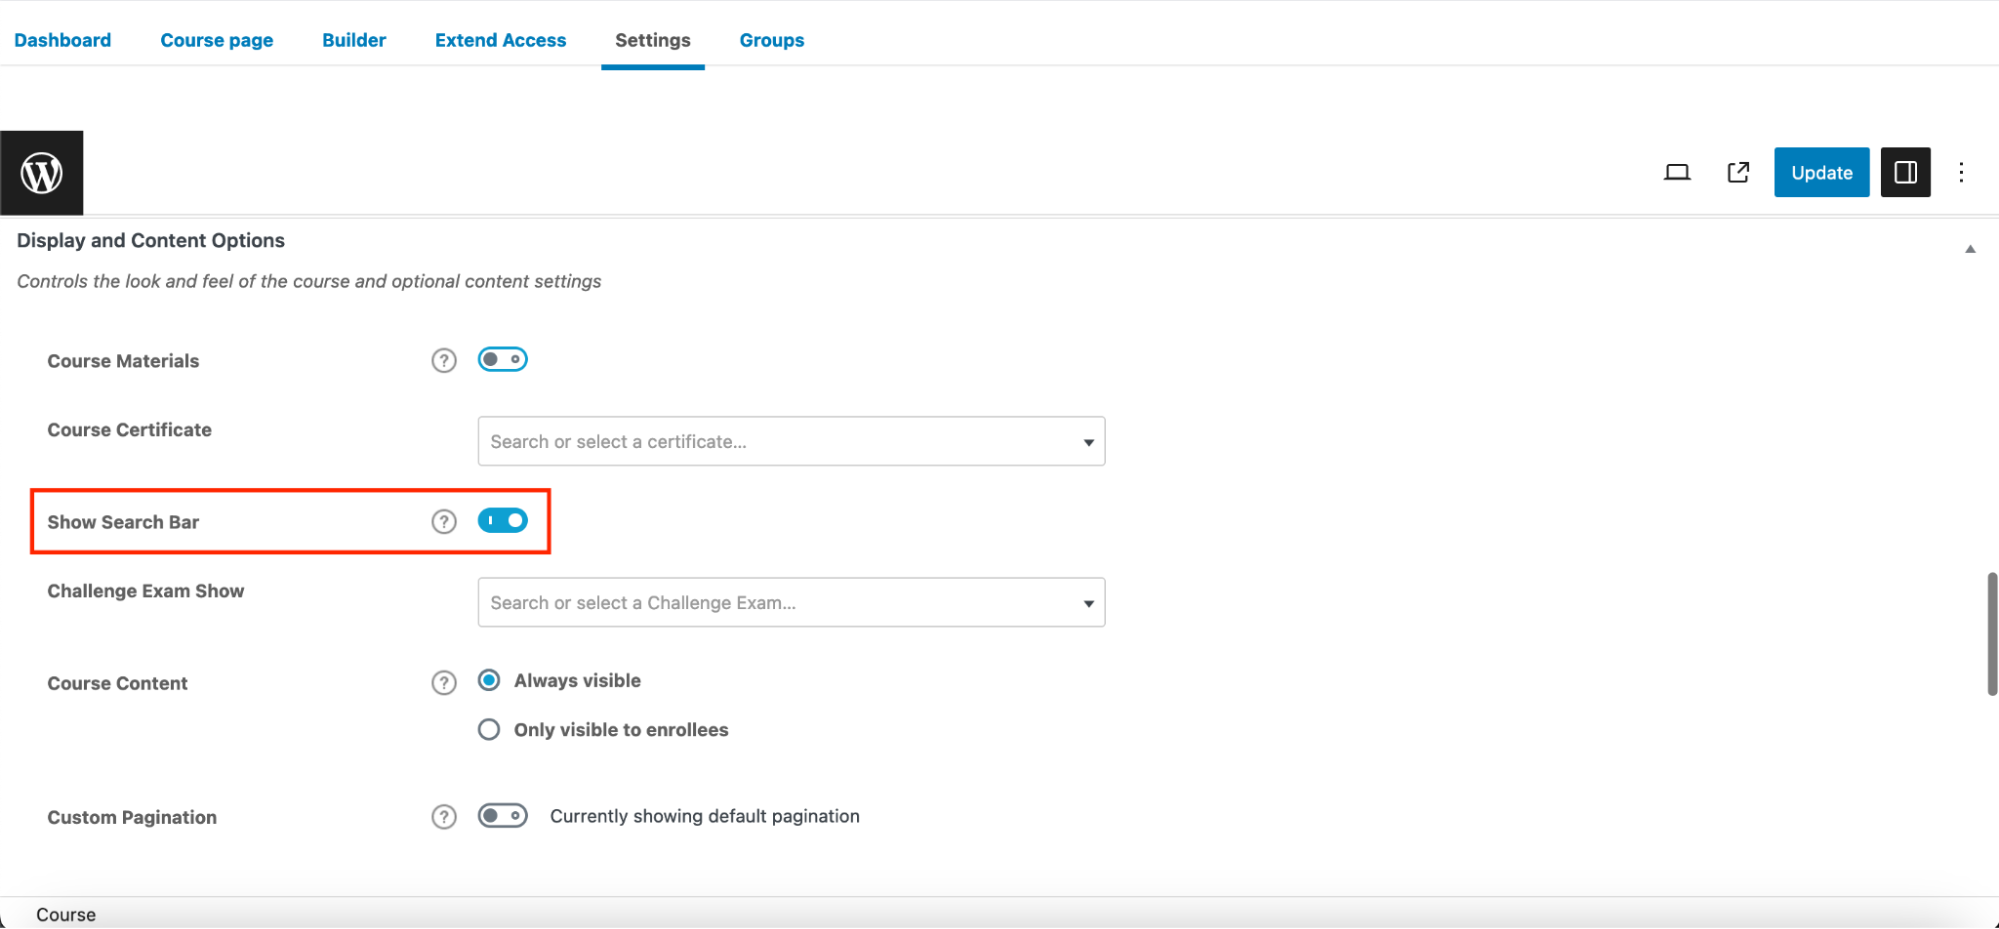Open the device preview laptop icon
The image size is (1999, 929).
1677,173
